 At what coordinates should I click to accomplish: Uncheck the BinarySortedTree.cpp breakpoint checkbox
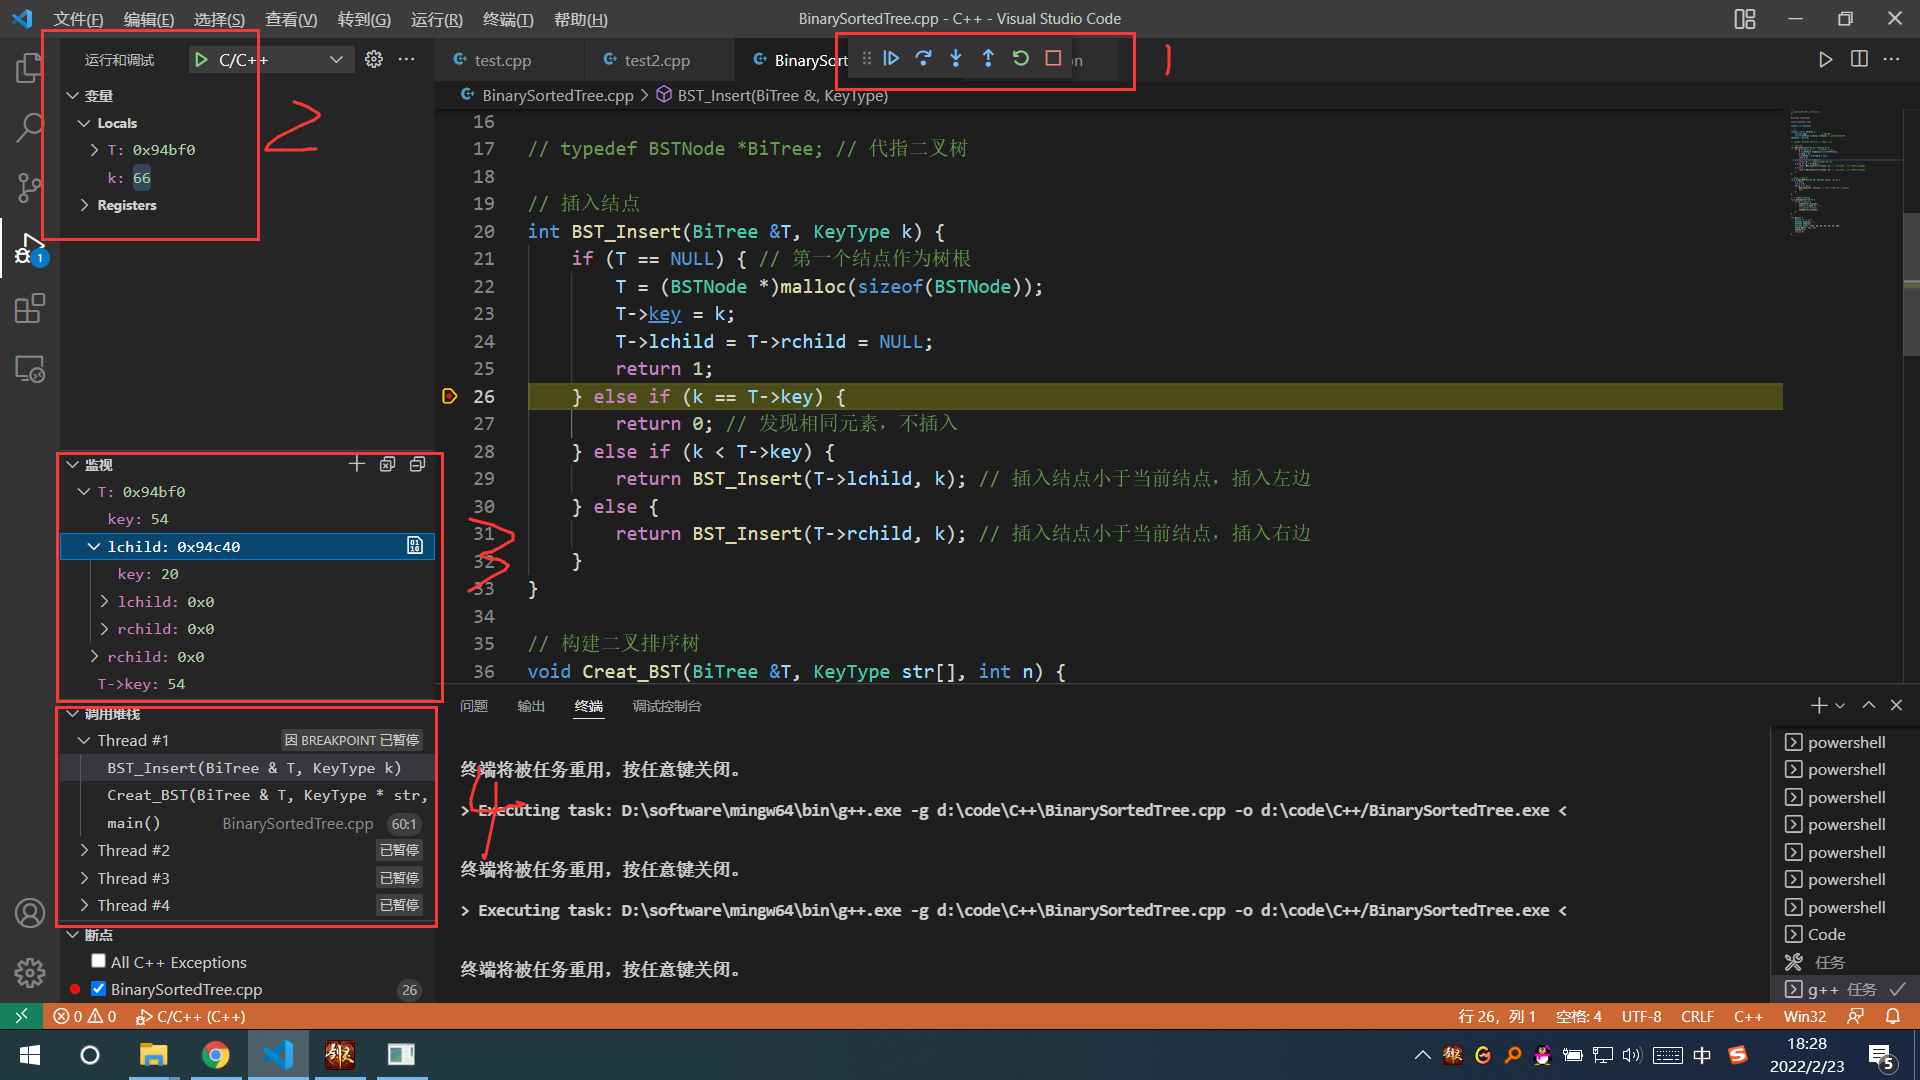[98, 989]
